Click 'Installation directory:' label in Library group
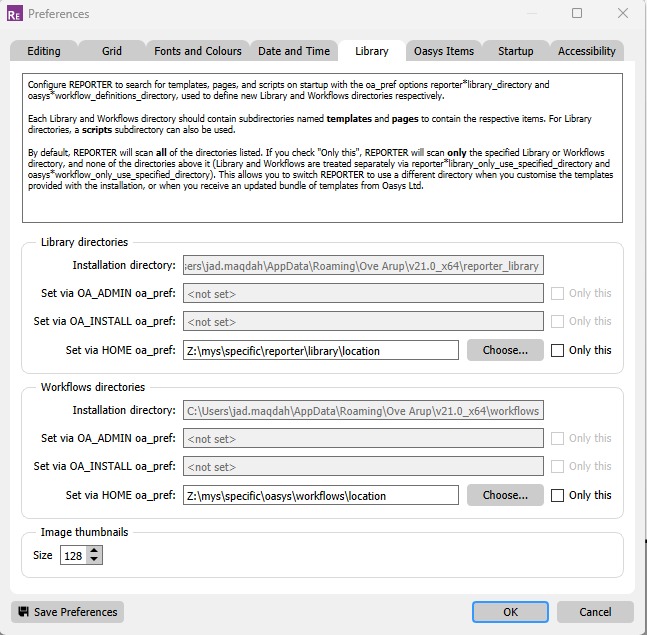The height and width of the screenshot is (635, 647). point(124,265)
